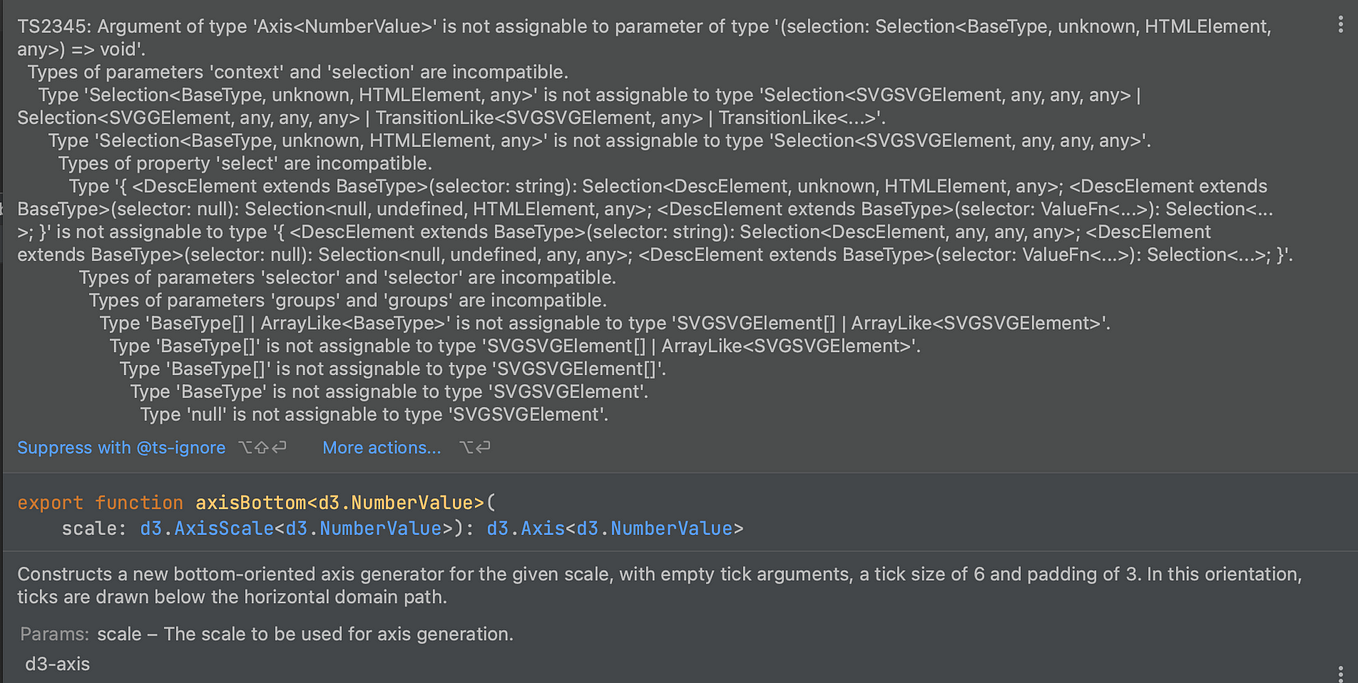This screenshot has width=1358, height=683.
Task: Click the shortcut hint after Suppress with @ts-ignore
Action: click(263, 448)
